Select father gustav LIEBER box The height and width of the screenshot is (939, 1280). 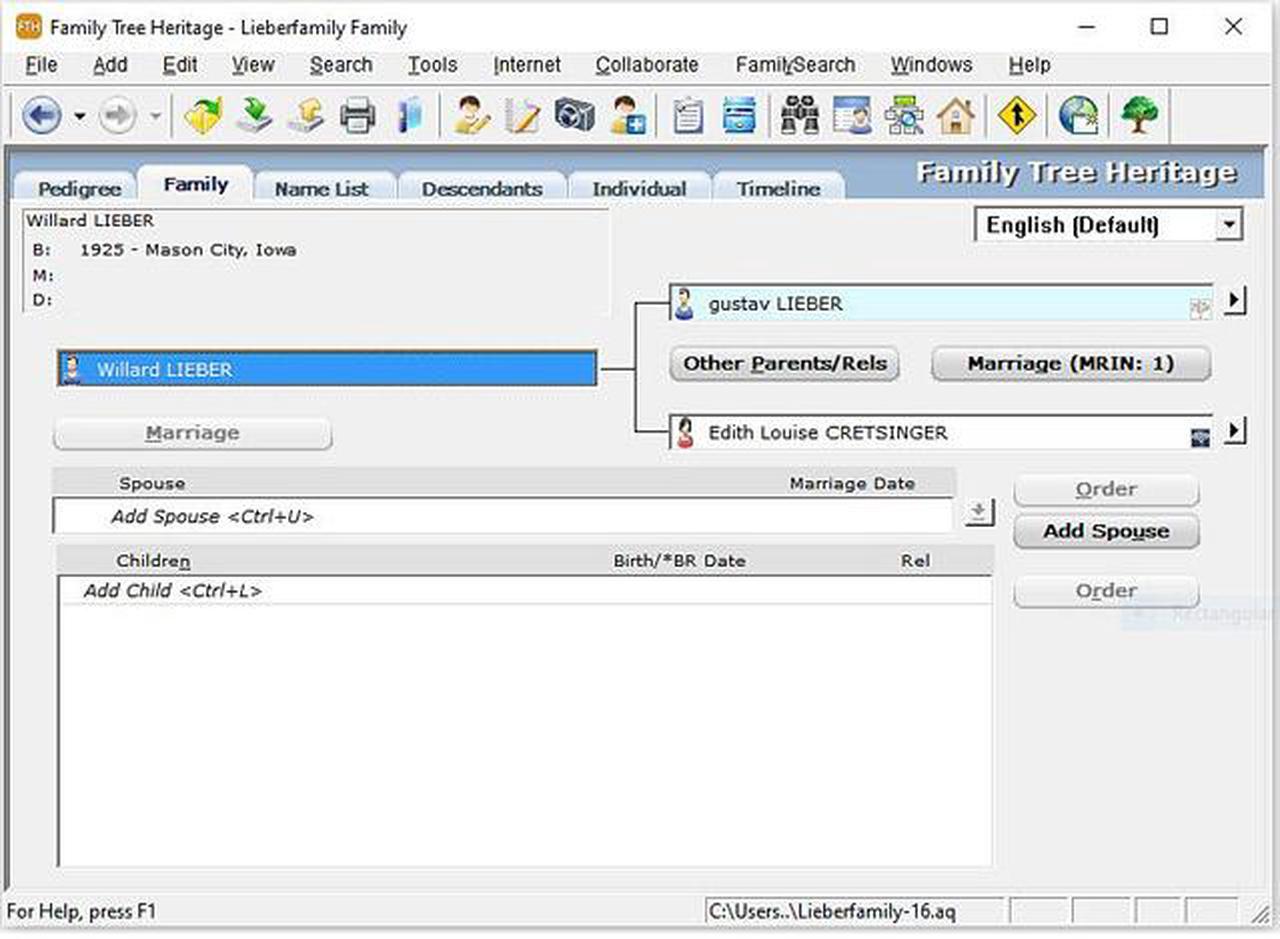coord(941,304)
